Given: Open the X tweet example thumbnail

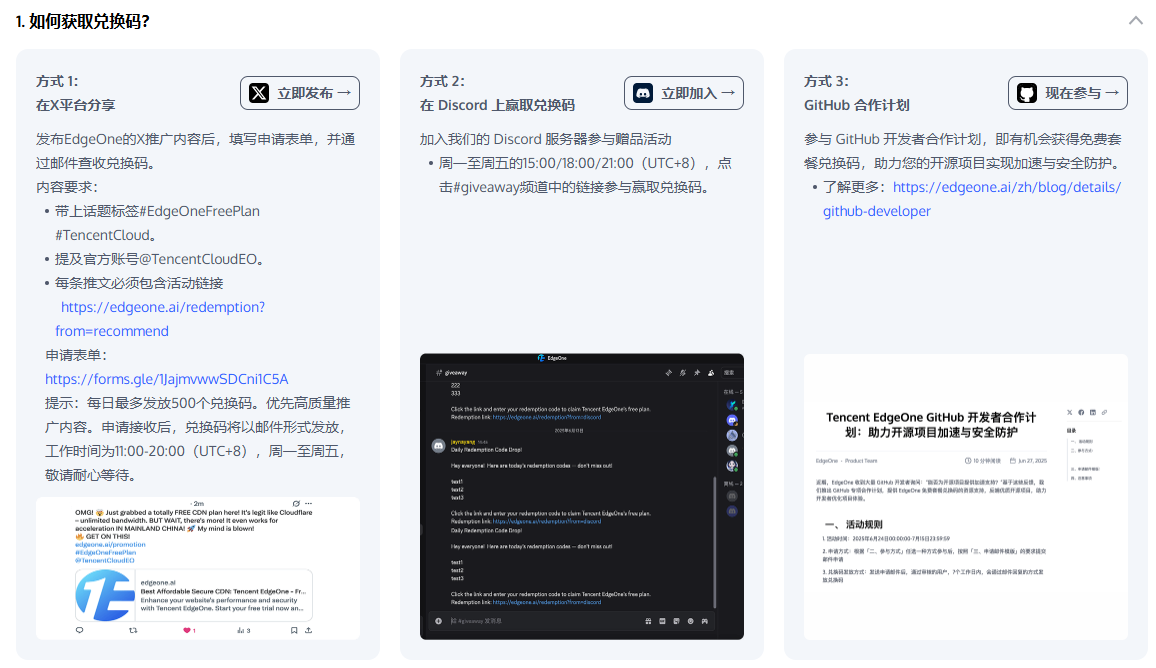Looking at the screenshot, I should pos(198,568).
